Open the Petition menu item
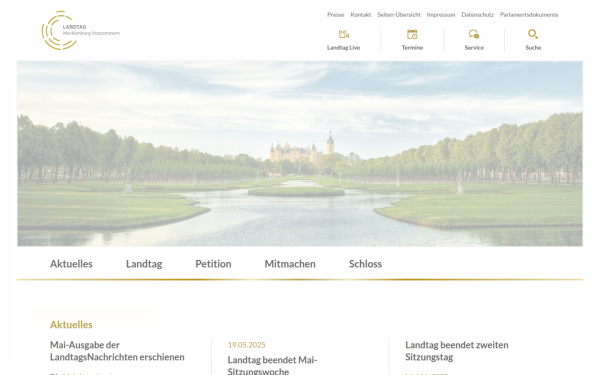This screenshot has width=600, height=375. point(213,264)
